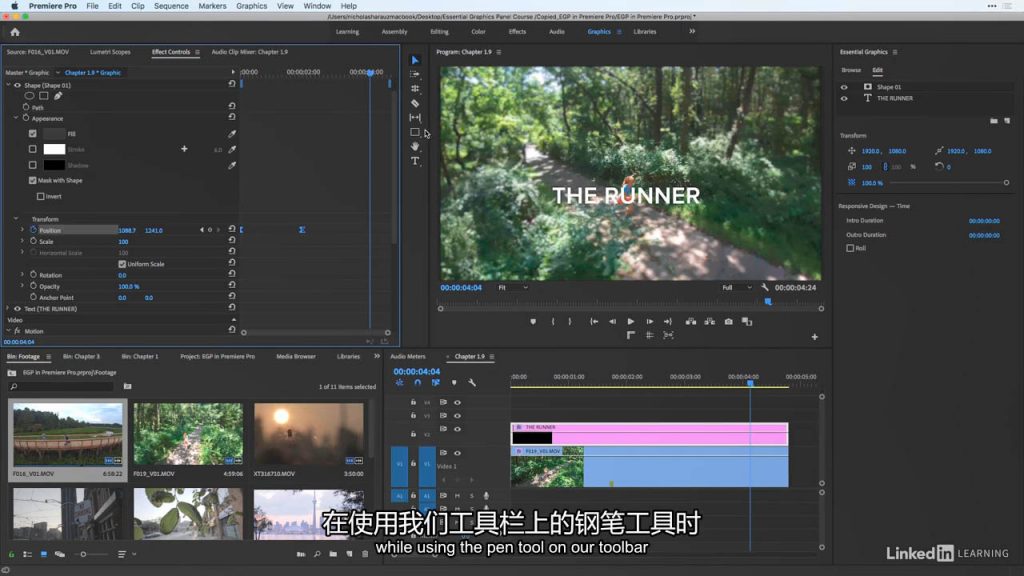Open the Graphics menu
The height and width of the screenshot is (576, 1024).
pyautogui.click(x=251, y=6)
